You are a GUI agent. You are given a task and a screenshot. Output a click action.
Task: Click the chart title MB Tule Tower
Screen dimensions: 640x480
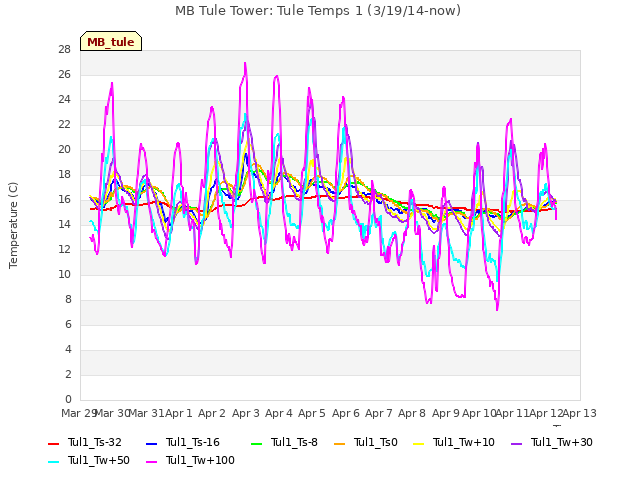point(318,11)
